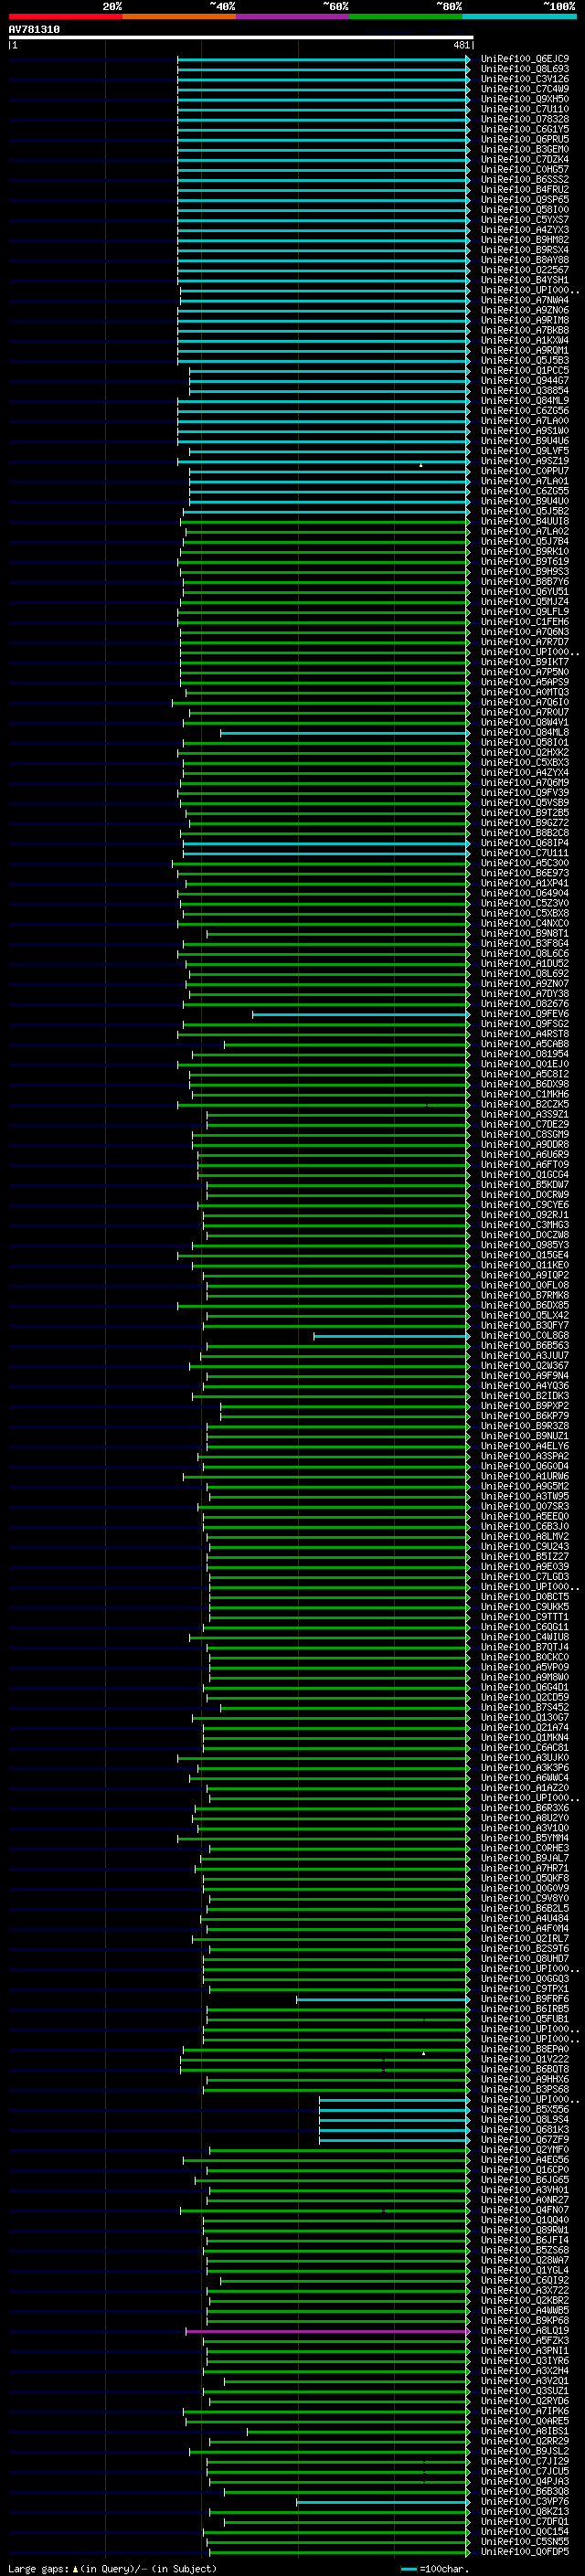The image size is (585, 2576).
Task: Select label UniRef100_B5X556
Action: tap(525, 2110)
